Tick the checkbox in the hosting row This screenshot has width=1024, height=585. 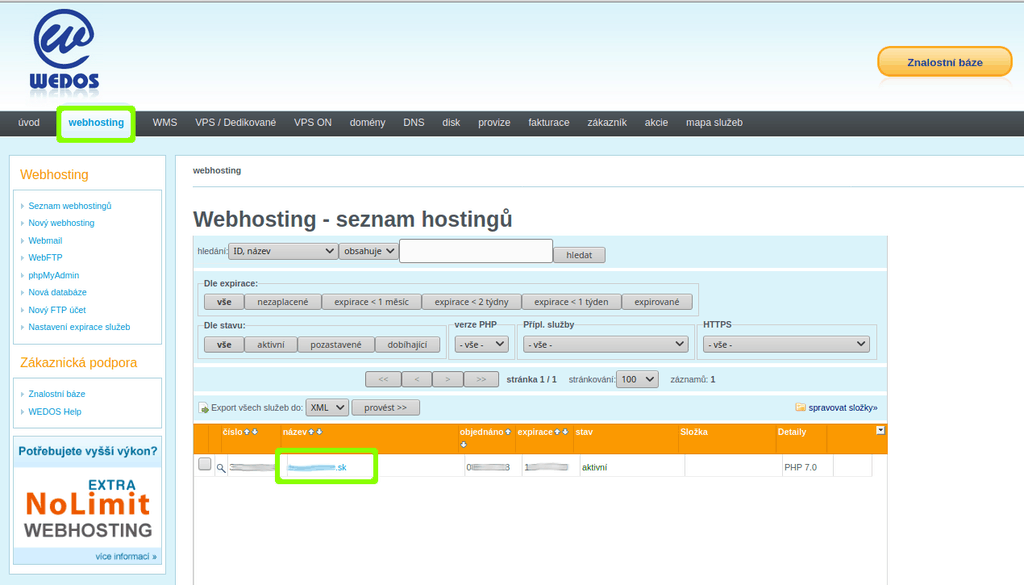point(204,464)
